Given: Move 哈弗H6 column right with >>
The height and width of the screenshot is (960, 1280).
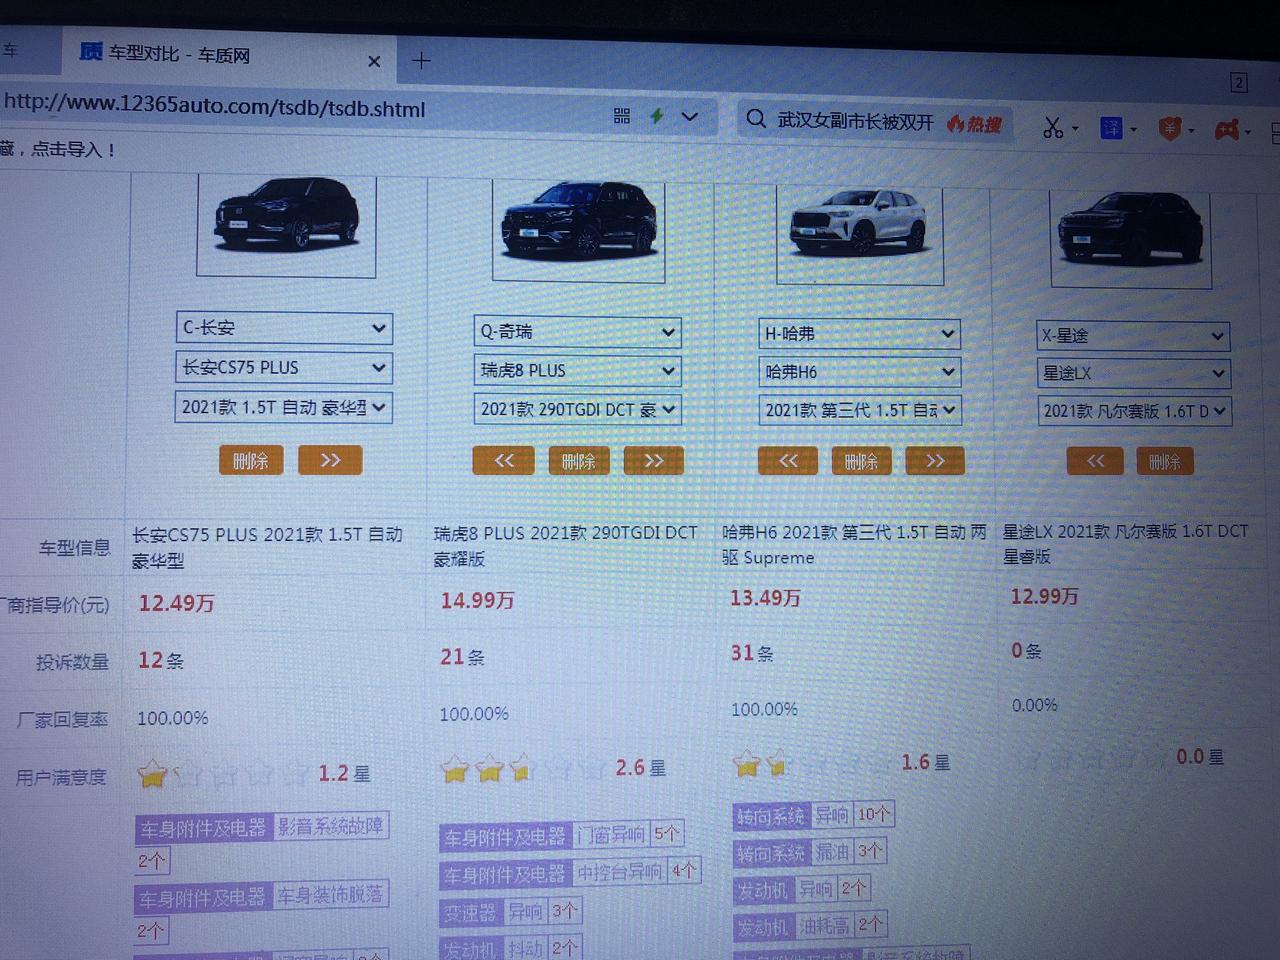Looking at the screenshot, I should point(935,460).
